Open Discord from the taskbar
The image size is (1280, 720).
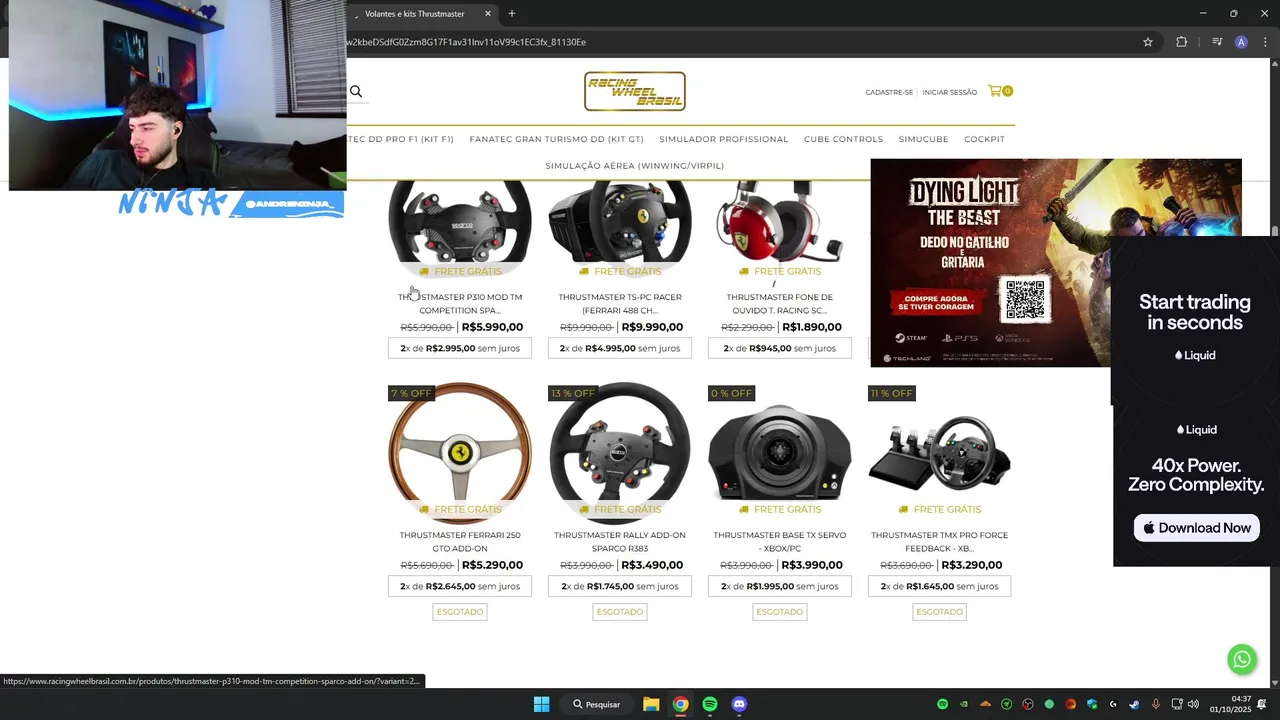pos(739,704)
